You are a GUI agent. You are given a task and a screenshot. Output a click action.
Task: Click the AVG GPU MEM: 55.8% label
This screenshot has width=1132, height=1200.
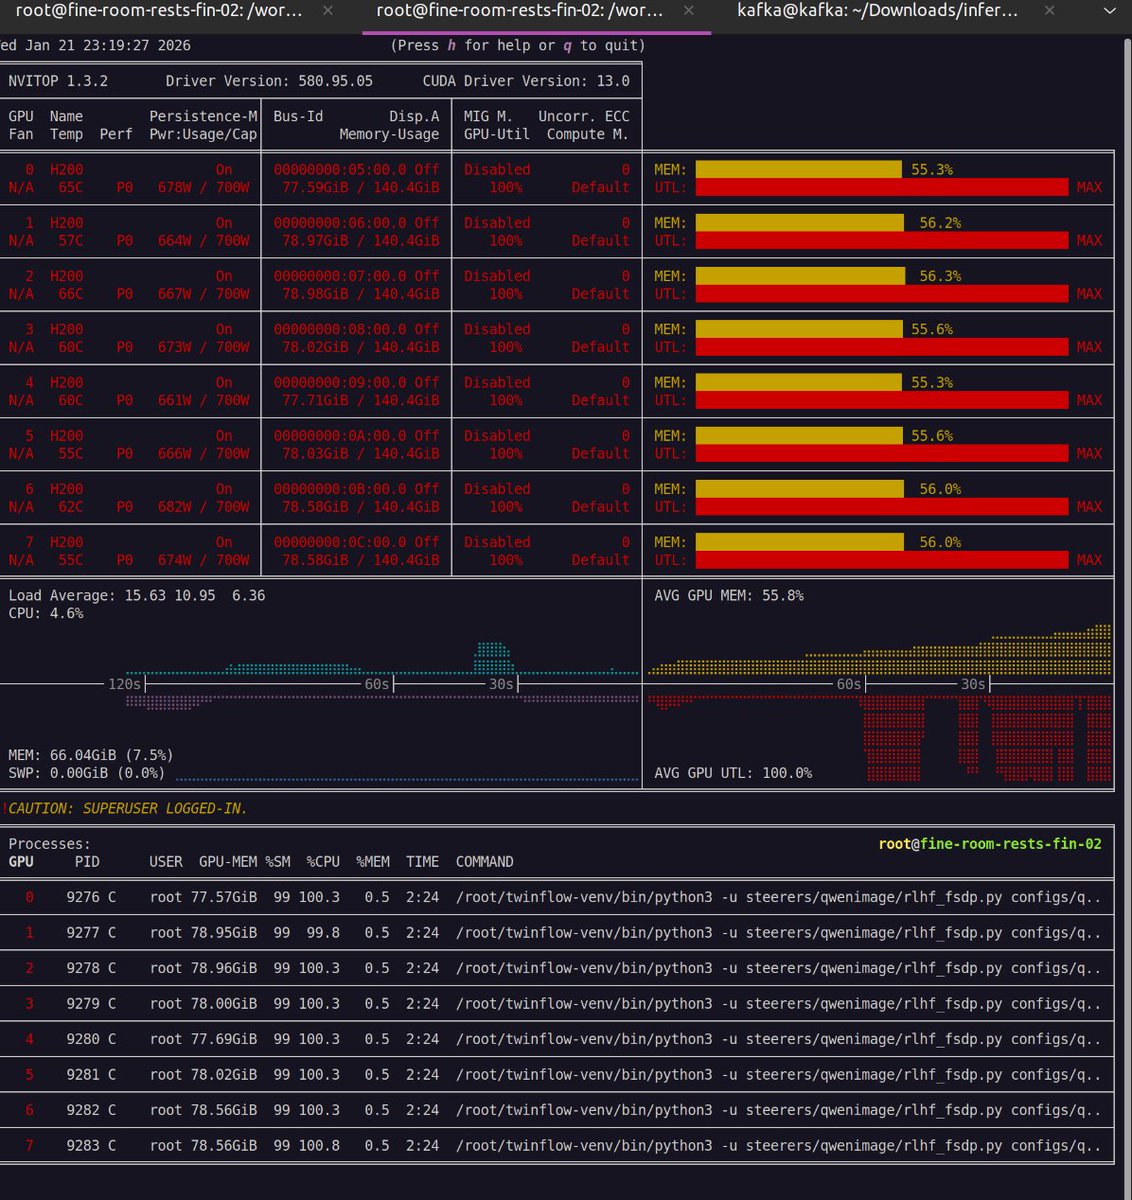coord(729,595)
